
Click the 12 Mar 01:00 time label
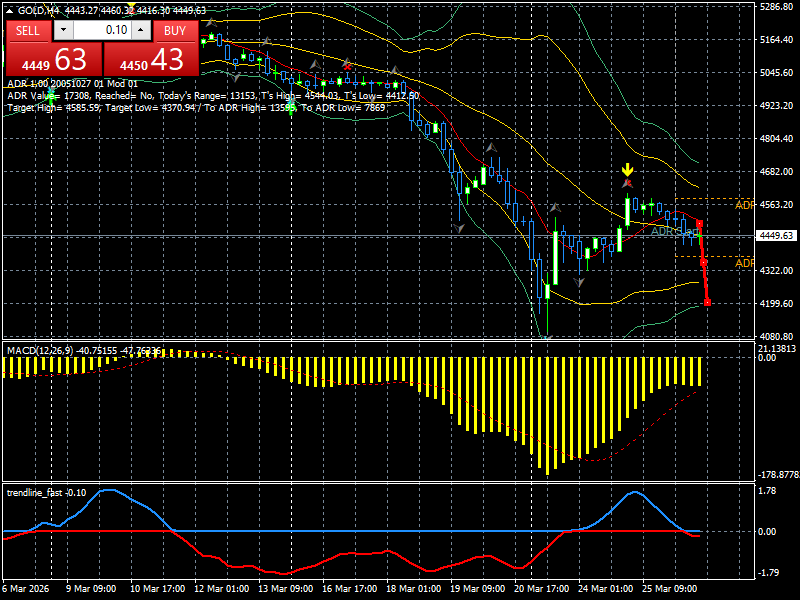tap(222, 589)
